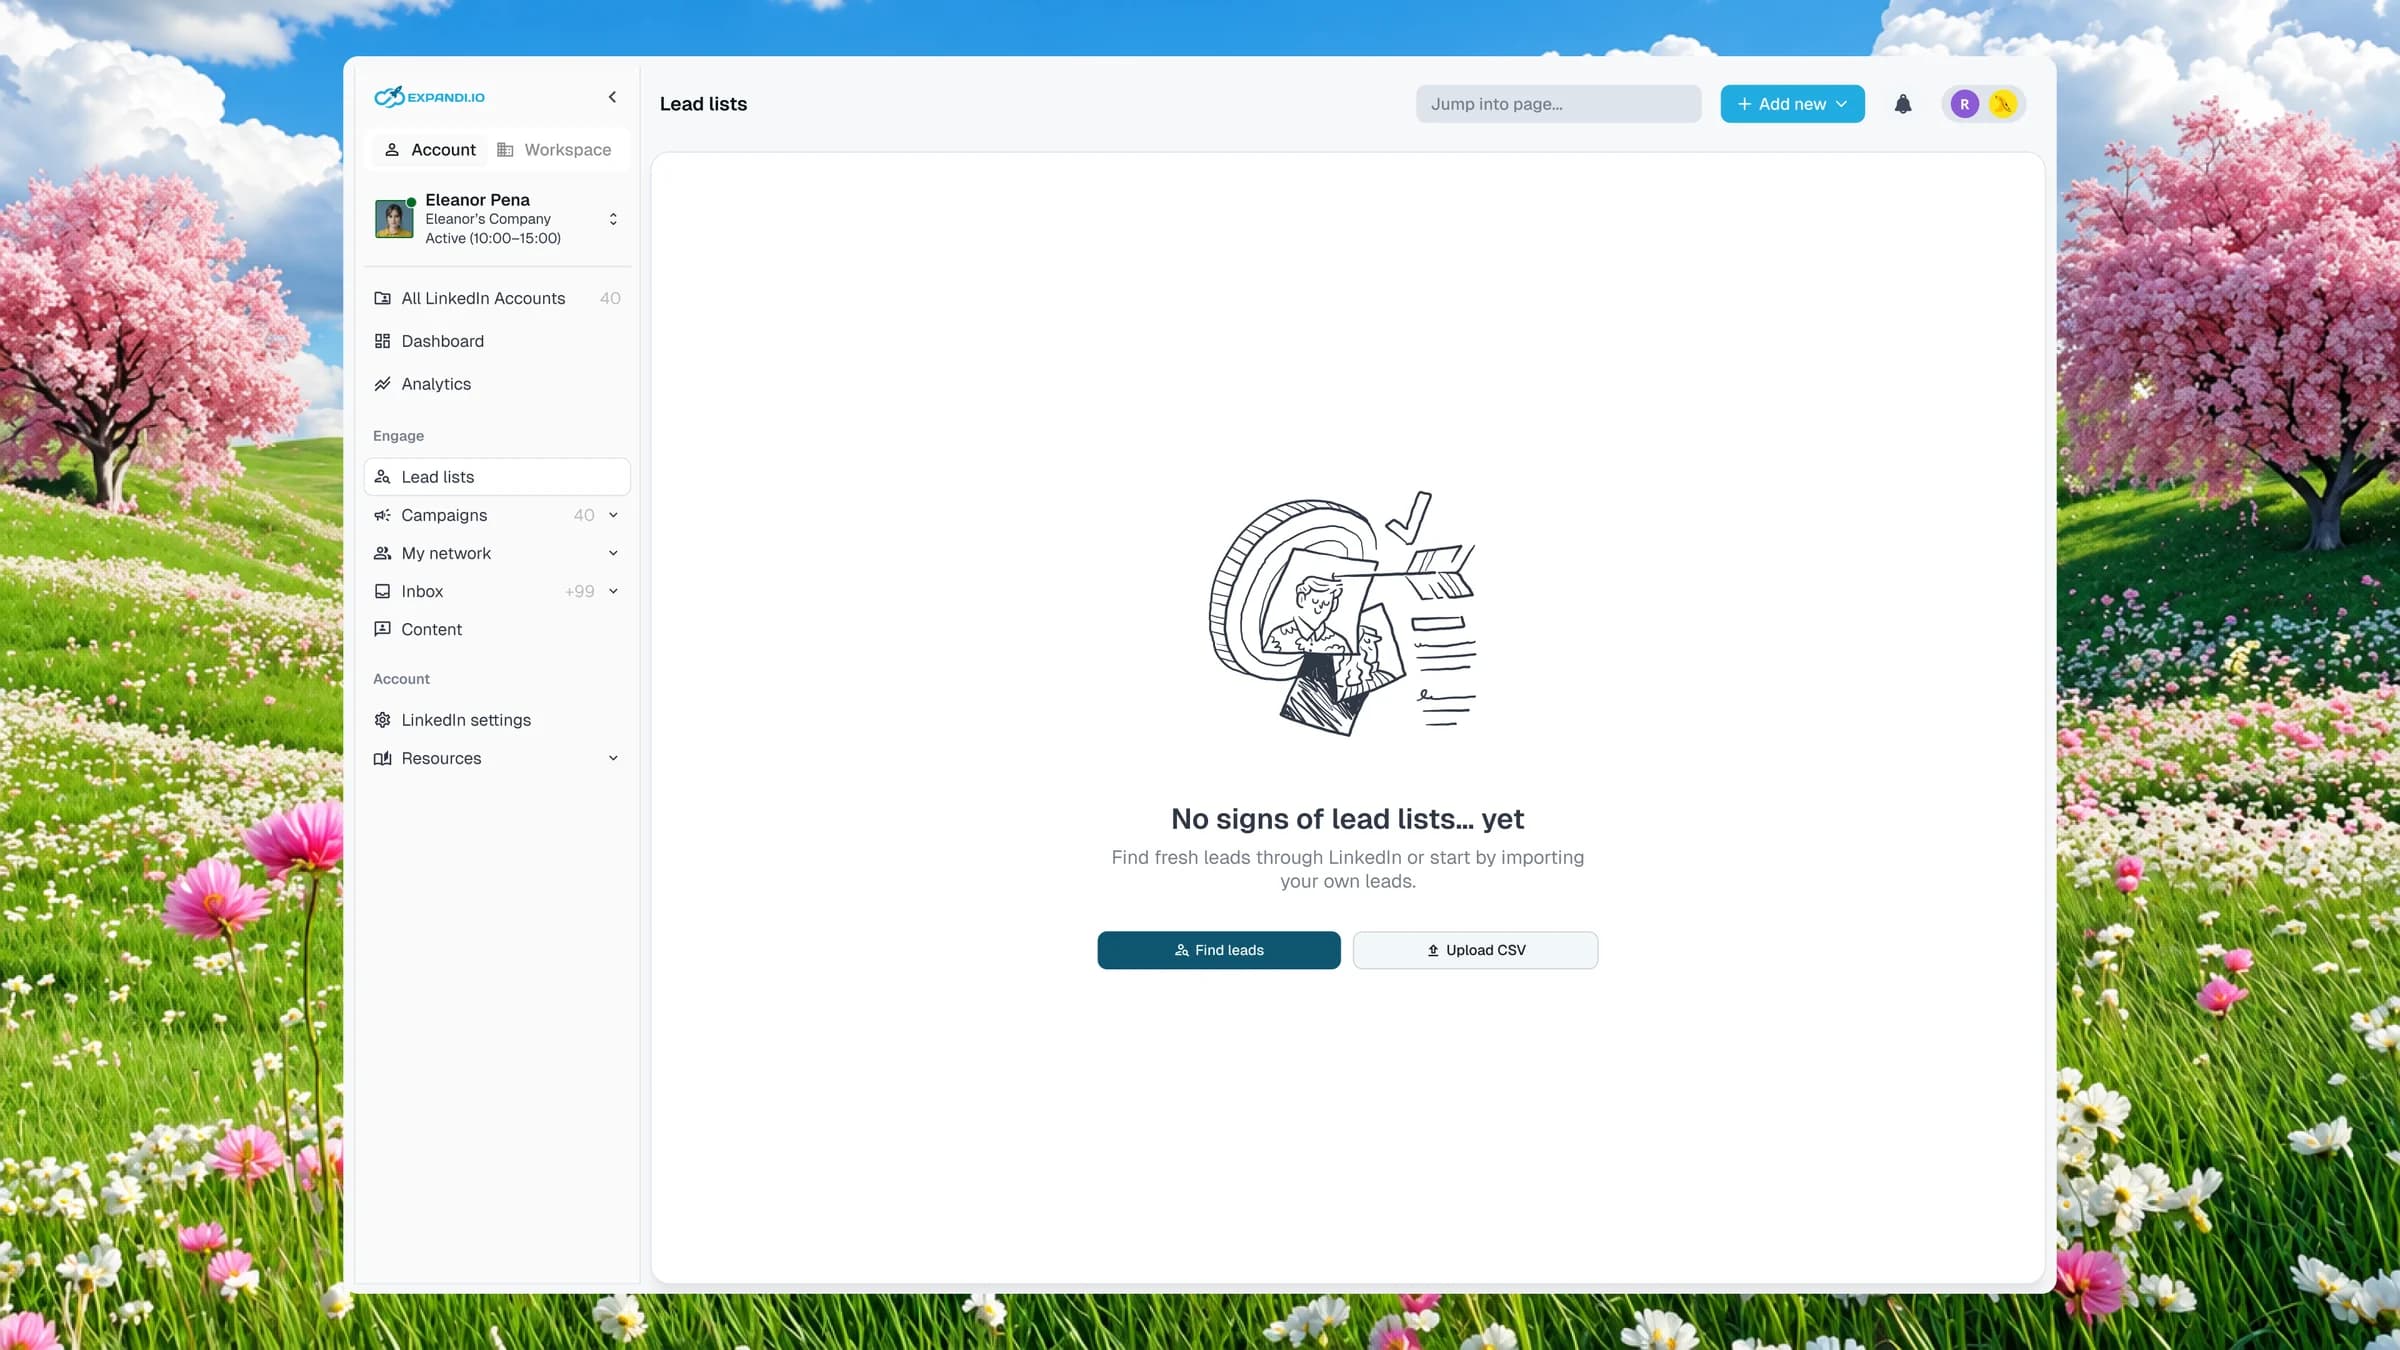Click the All LinkedIn Accounts count 40
Screen dimensions: 2400x1350
coord(610,298)
